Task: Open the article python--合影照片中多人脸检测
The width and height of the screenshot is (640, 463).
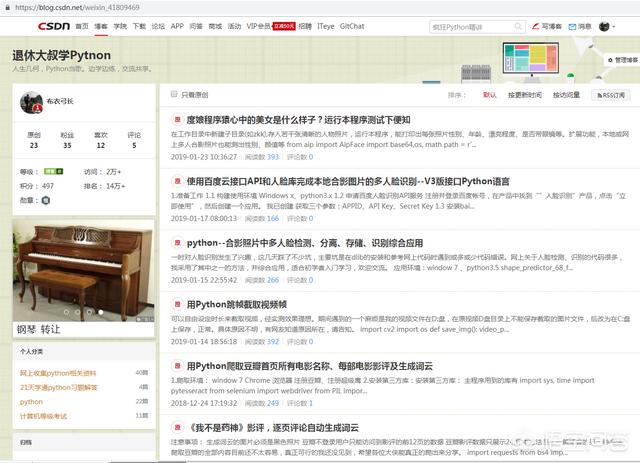Action: 305,243
